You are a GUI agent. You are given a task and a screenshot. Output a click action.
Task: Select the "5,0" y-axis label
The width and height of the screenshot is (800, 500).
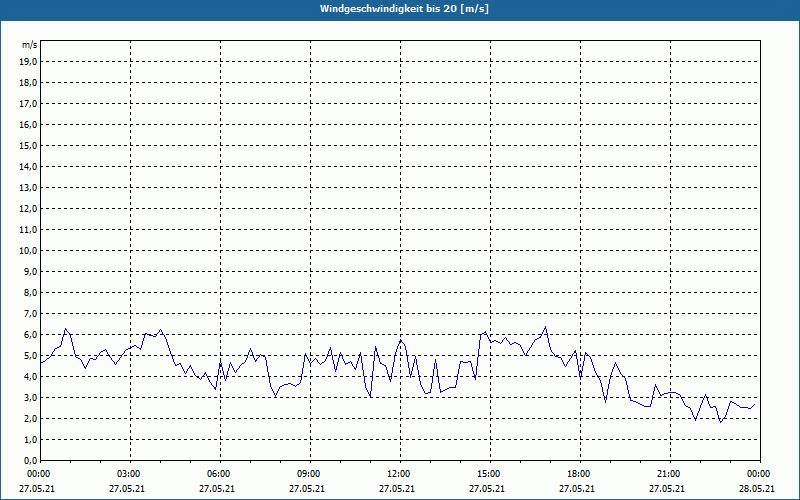click(x=30, y=356)
